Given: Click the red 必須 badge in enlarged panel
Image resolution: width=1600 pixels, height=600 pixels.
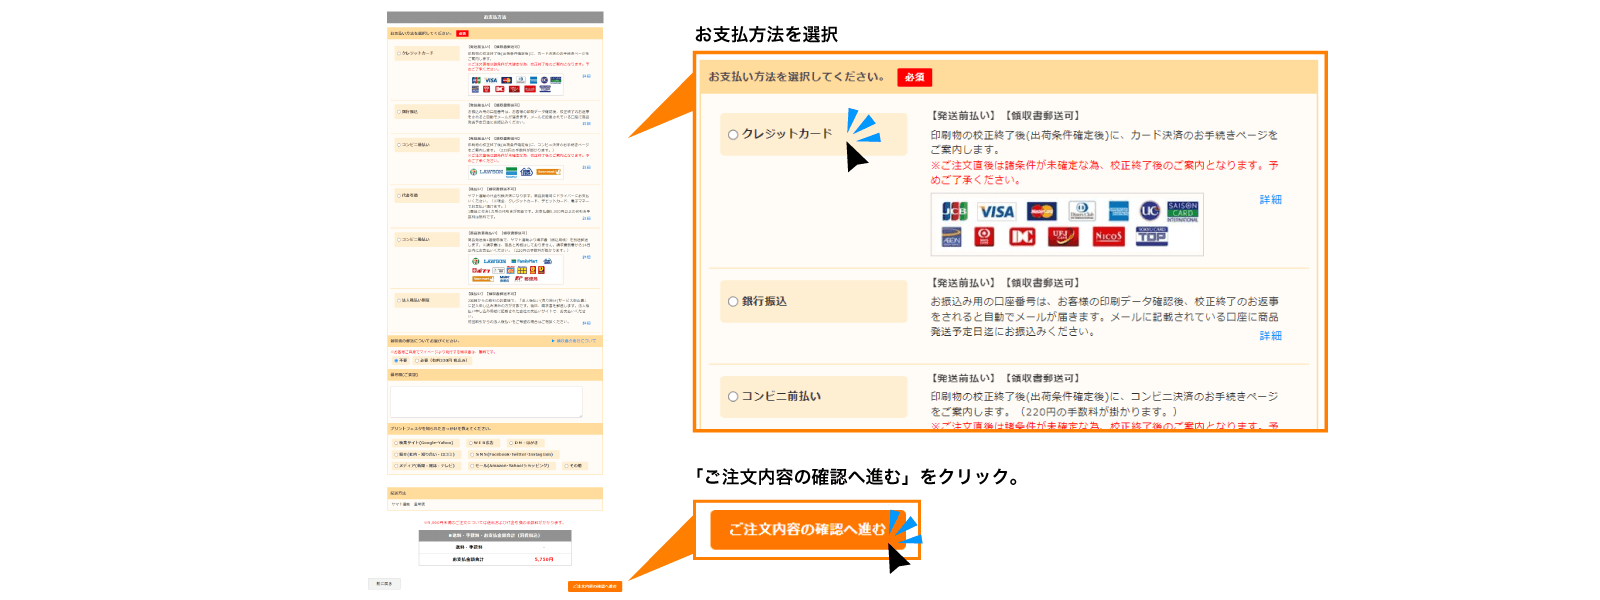Looking at the screenshot, I should 914,77.
